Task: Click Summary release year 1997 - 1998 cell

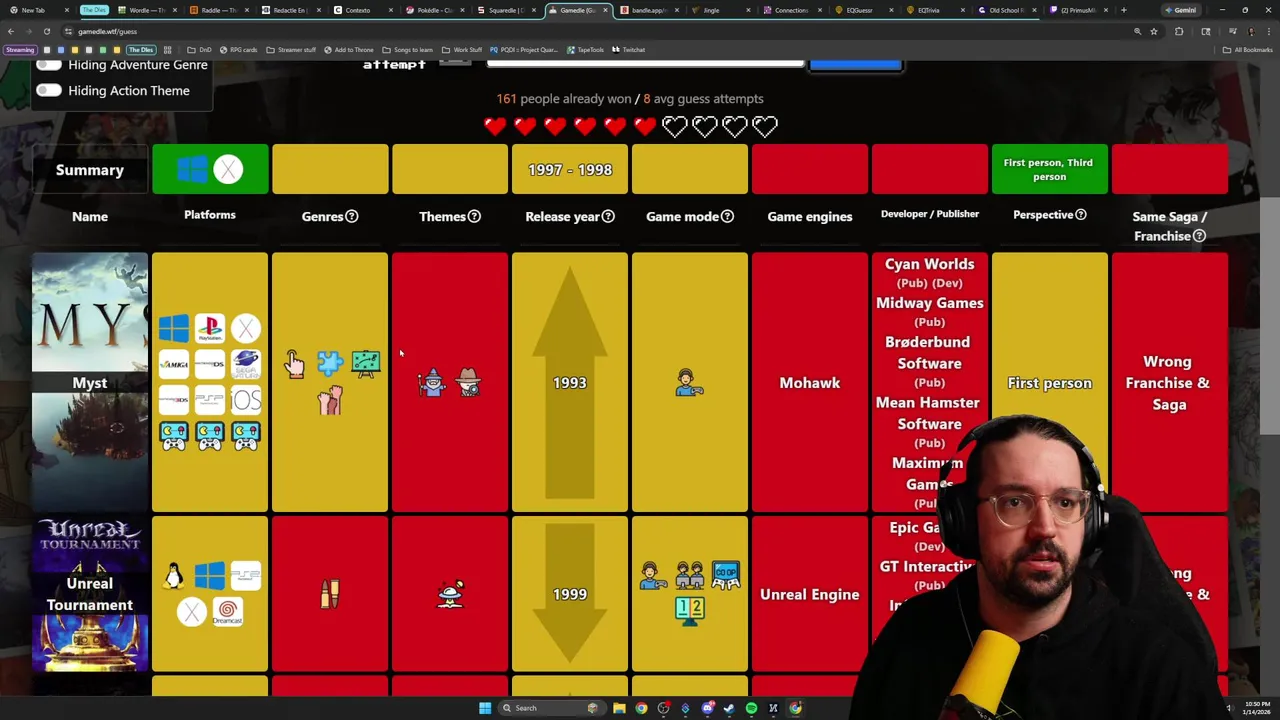Action: (x=570, y=169)
